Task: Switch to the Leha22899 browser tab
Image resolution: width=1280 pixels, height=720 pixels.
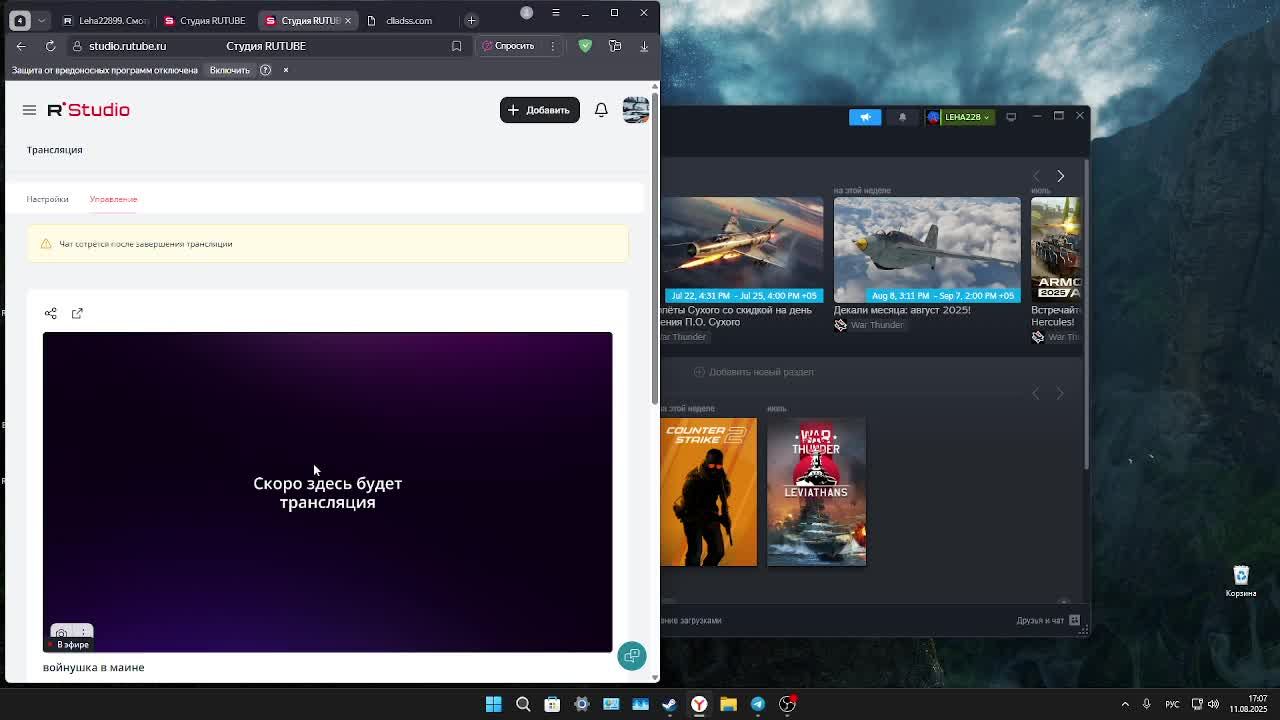Action: [105, 20]
